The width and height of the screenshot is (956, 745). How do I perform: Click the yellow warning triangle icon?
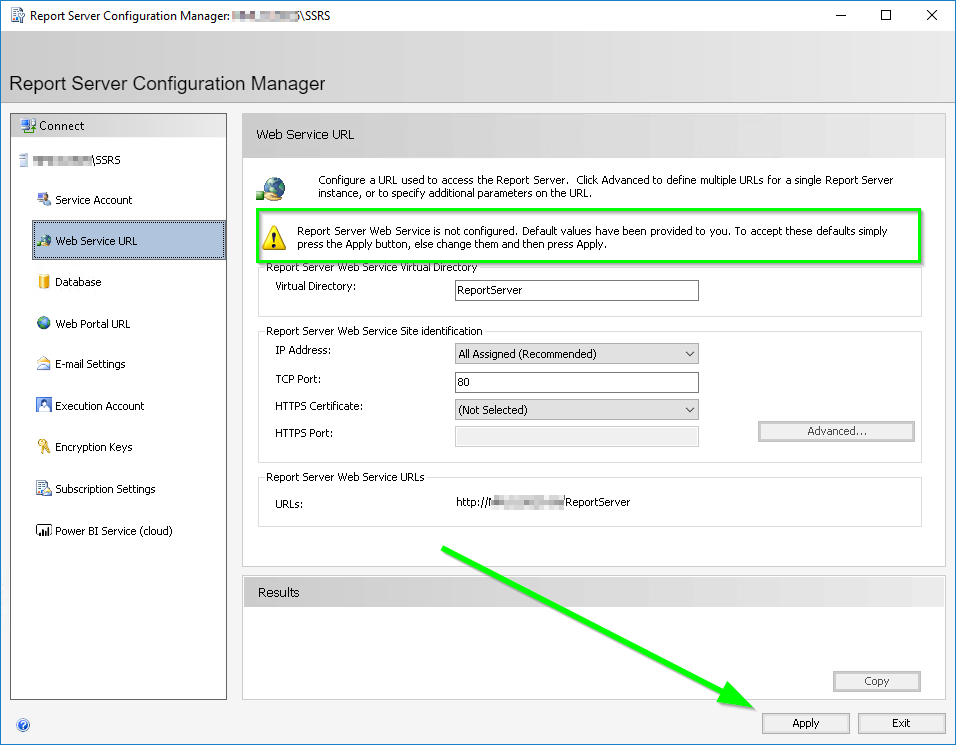pyautogui.click(x=274, y=238)
